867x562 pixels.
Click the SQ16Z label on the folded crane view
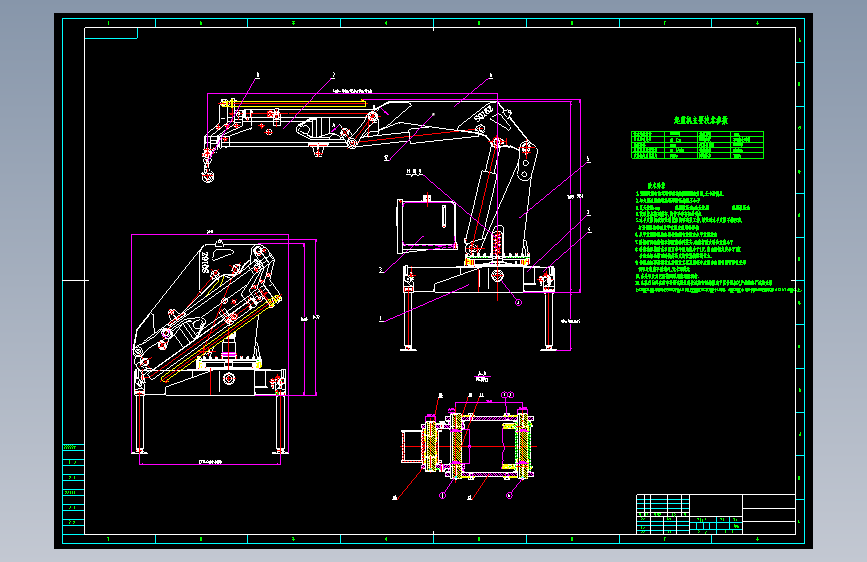click(x=206, y=262)
